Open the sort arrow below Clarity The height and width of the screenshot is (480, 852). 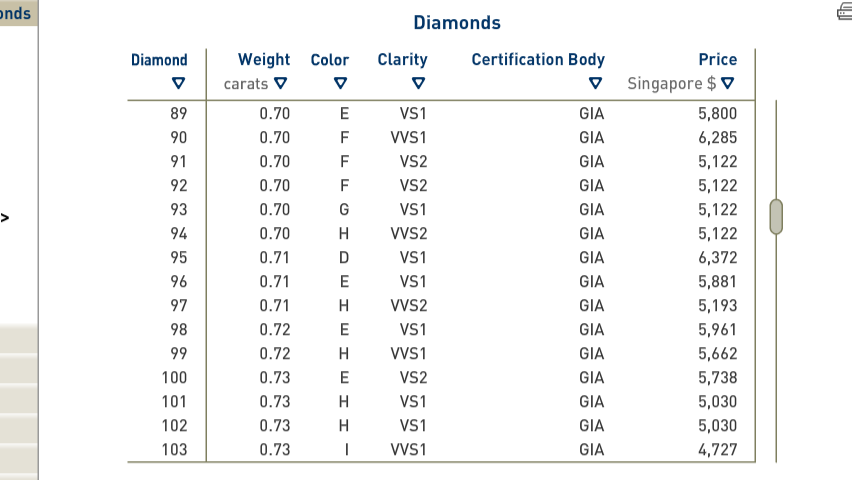[x=418, y=84]
